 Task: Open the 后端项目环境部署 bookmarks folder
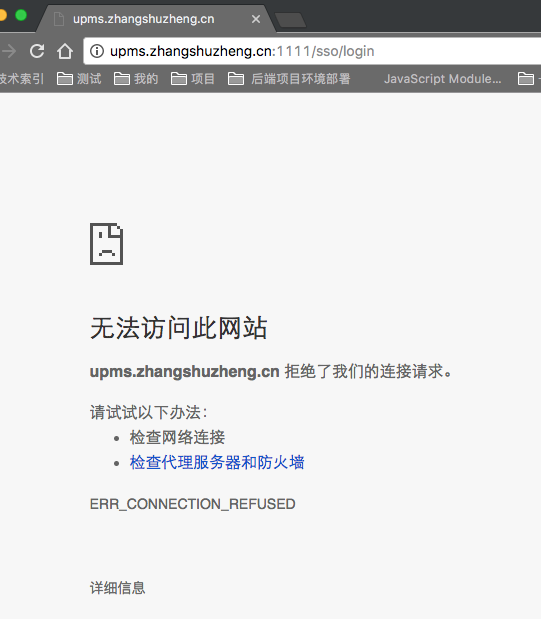click(289, 79)
